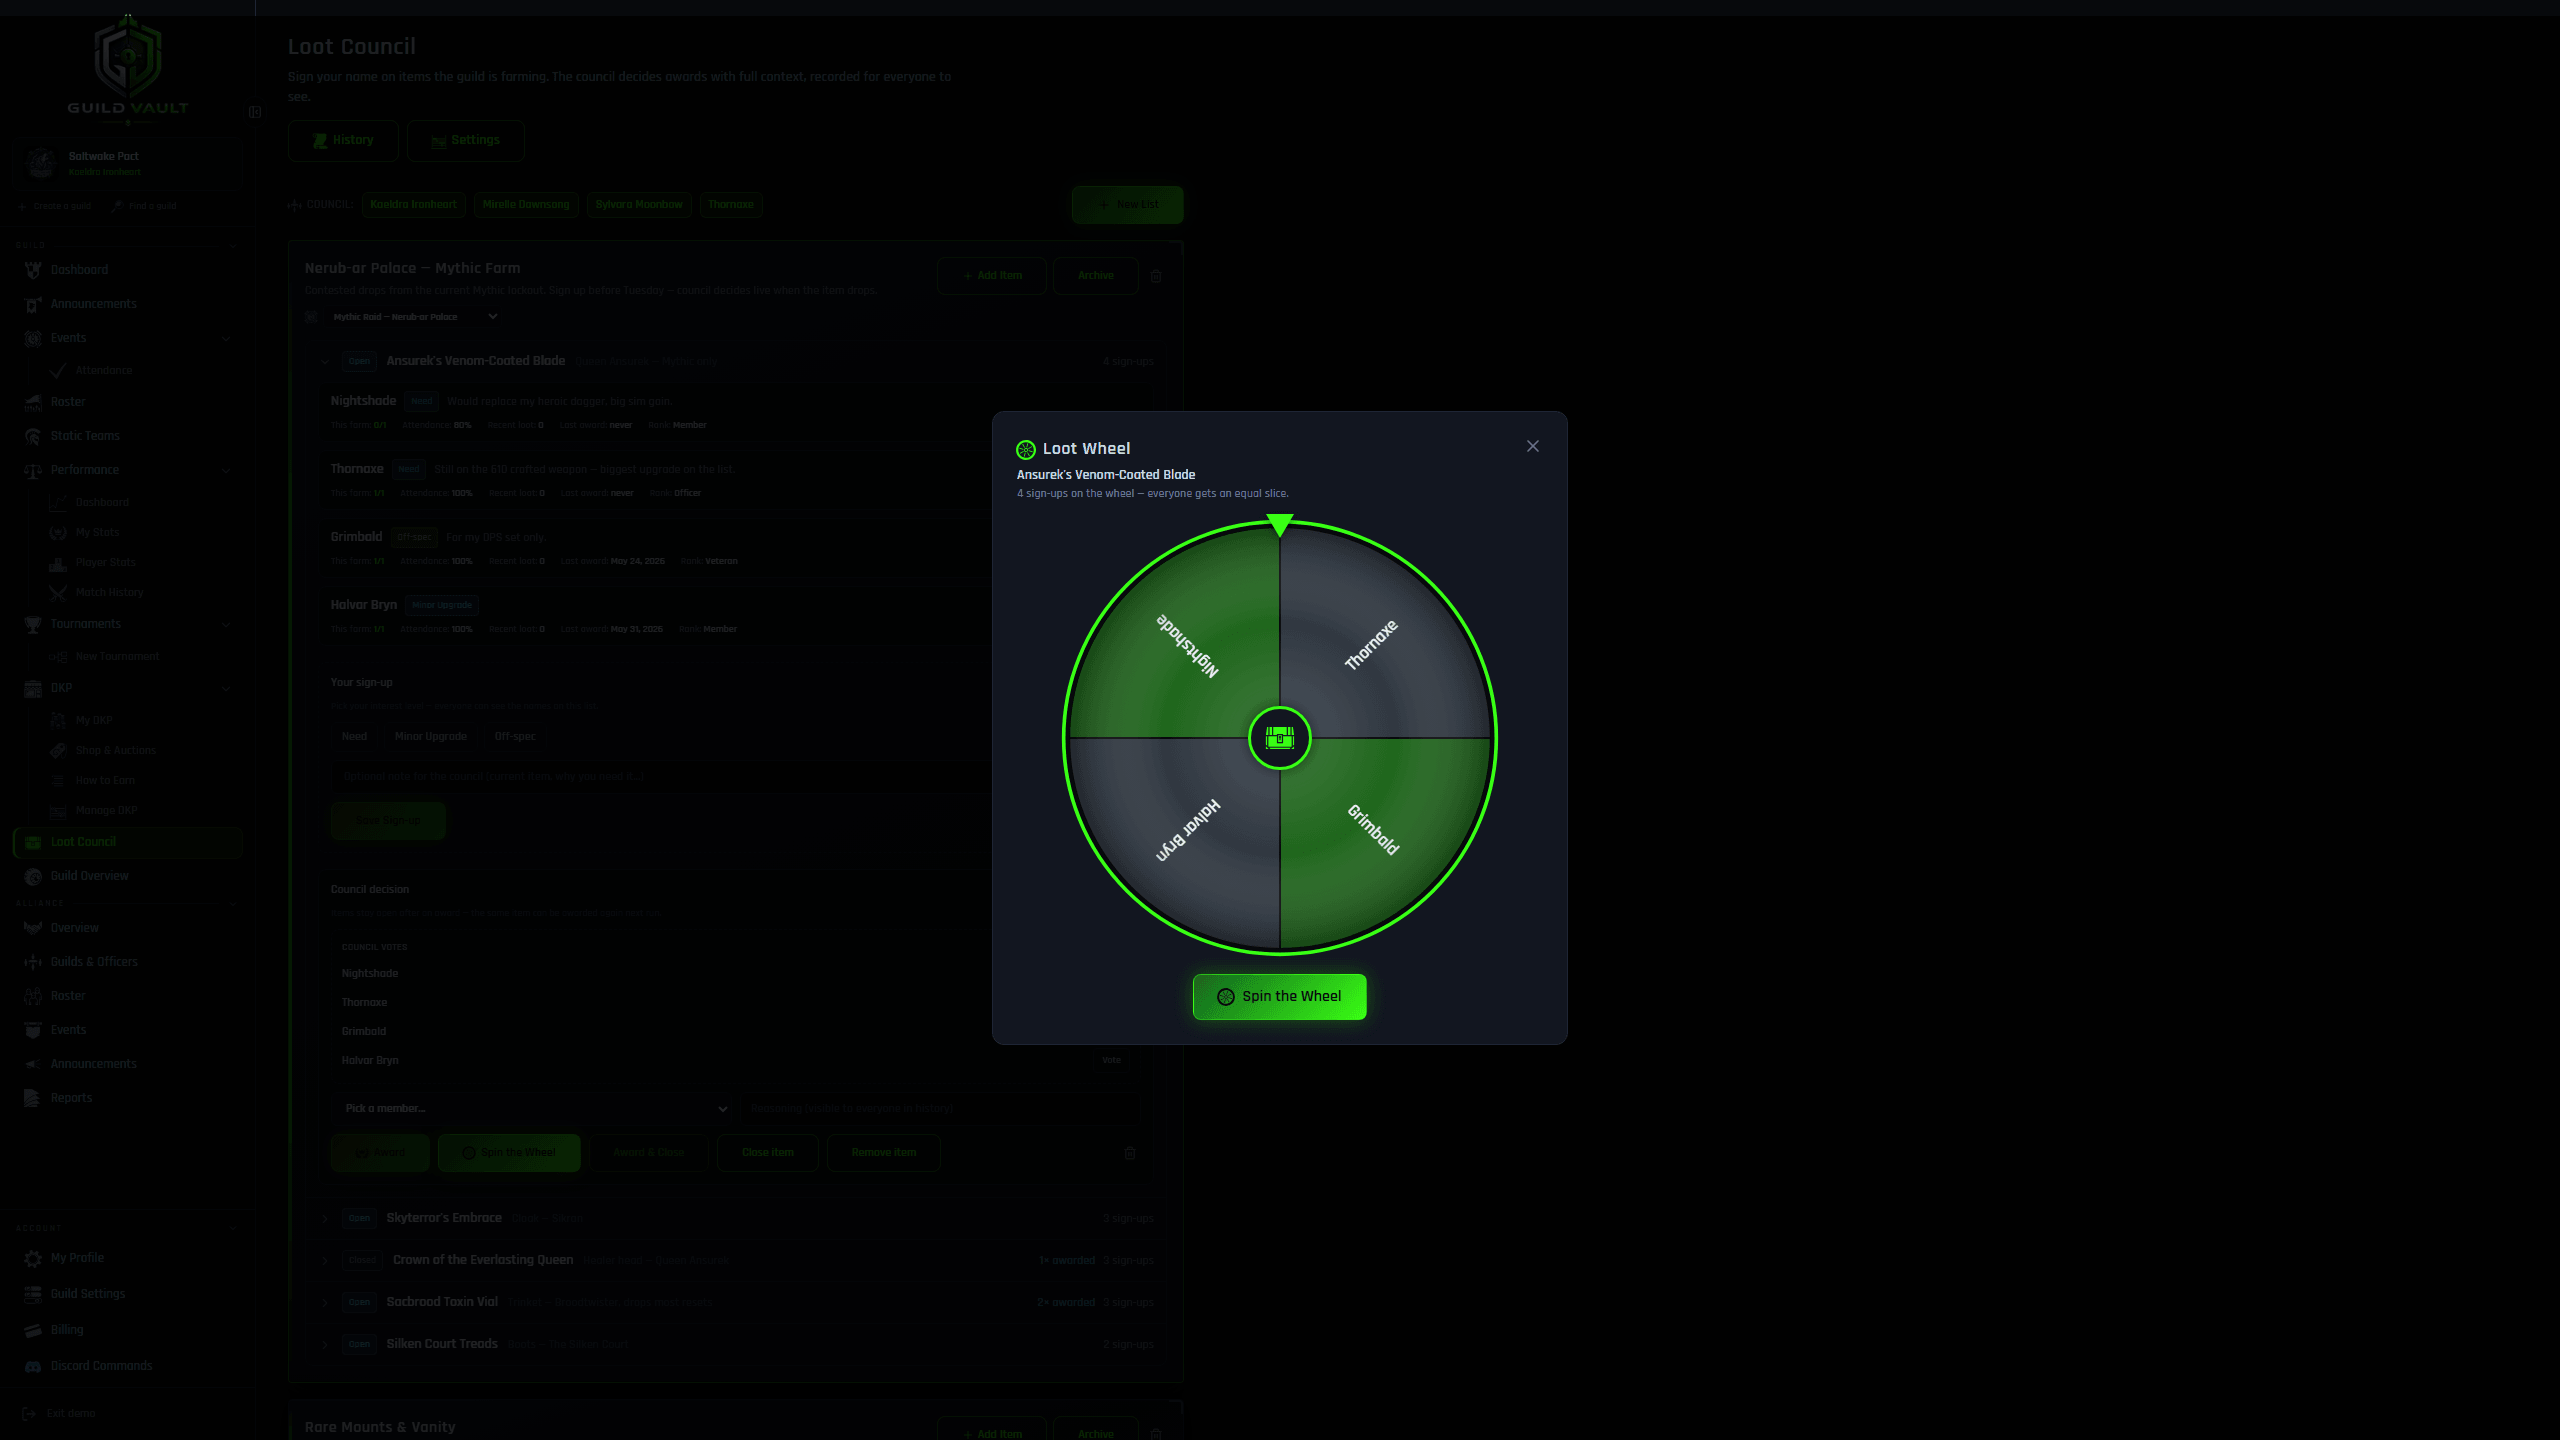The image size is (2560, 1440).
Task: Open Guild Overview icon
Action: 33,876
